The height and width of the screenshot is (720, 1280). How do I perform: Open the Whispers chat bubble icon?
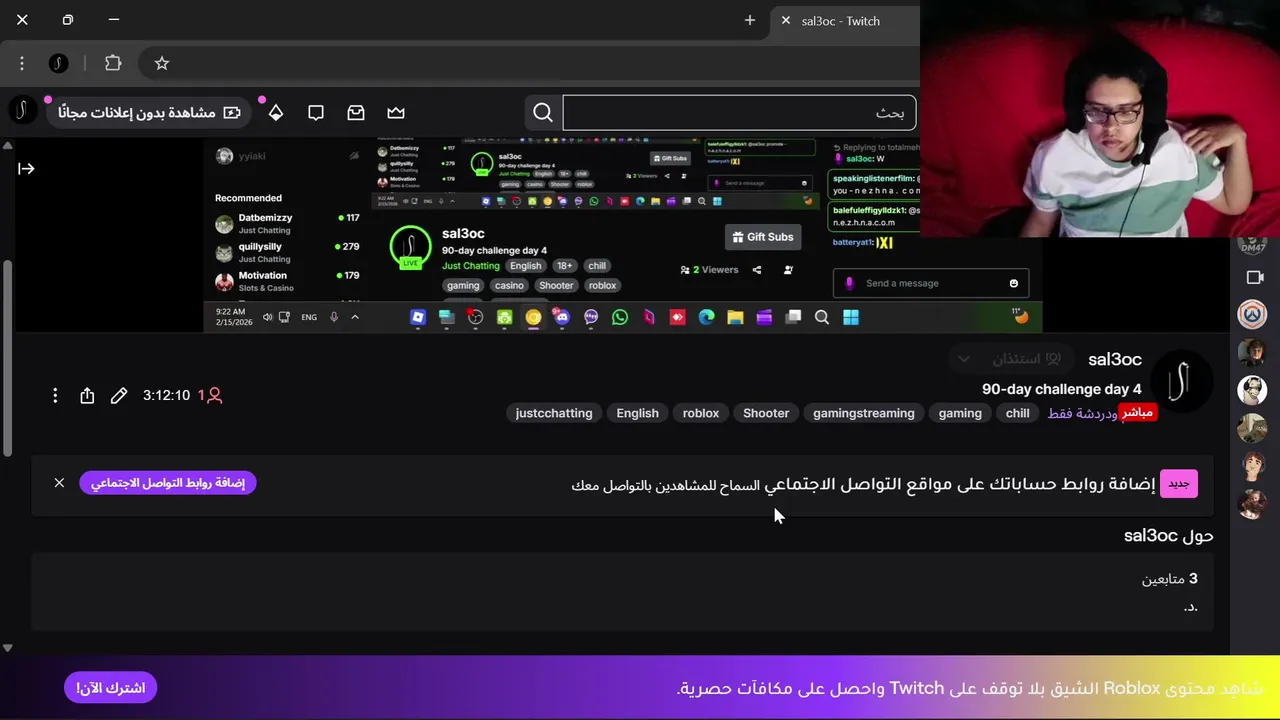316,113
